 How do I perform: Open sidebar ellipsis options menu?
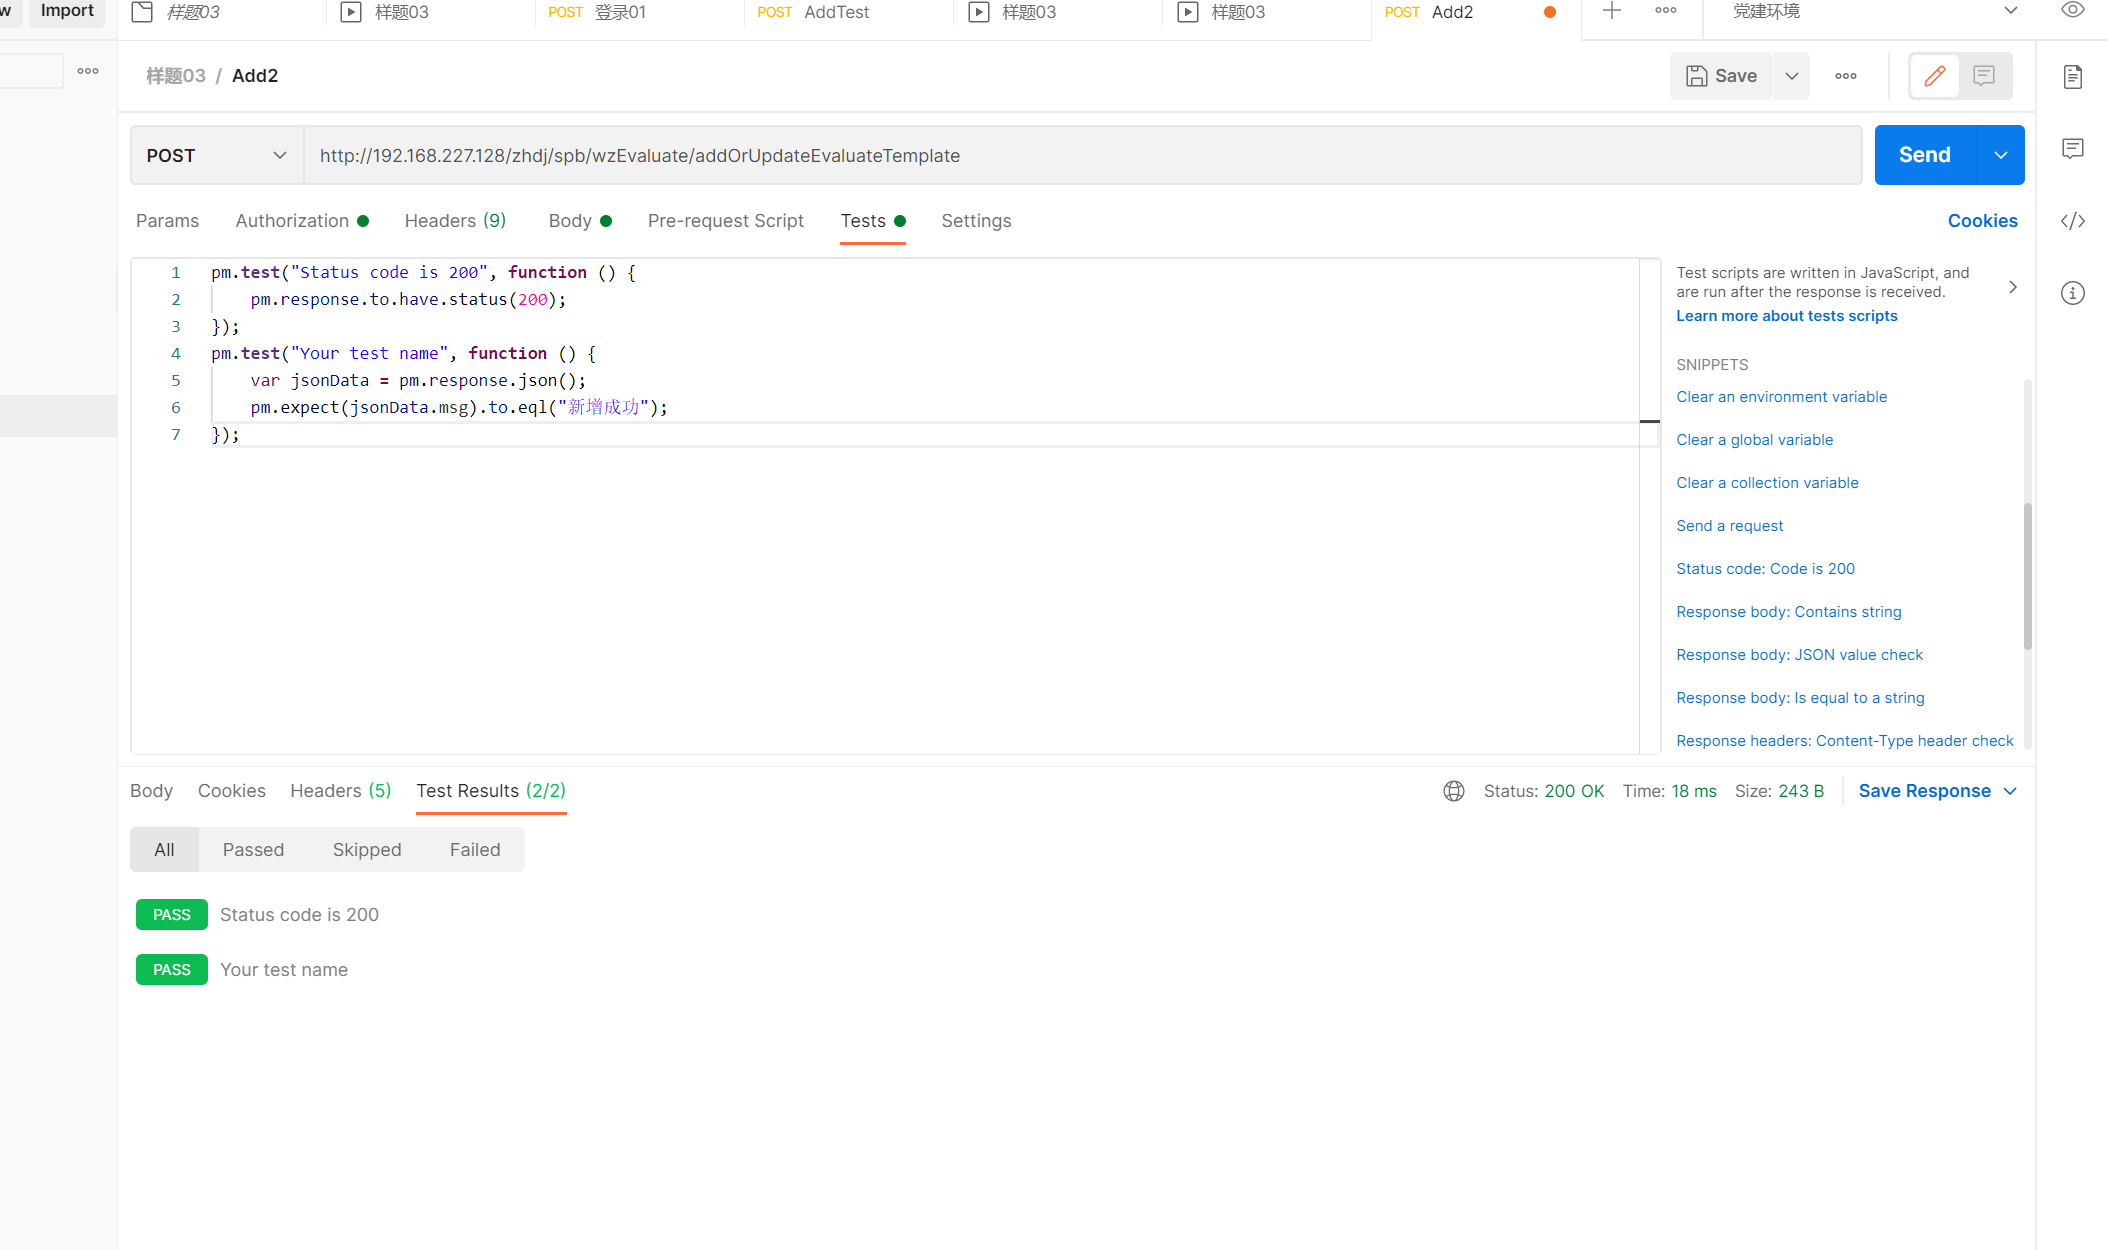(x=88, y=71)
